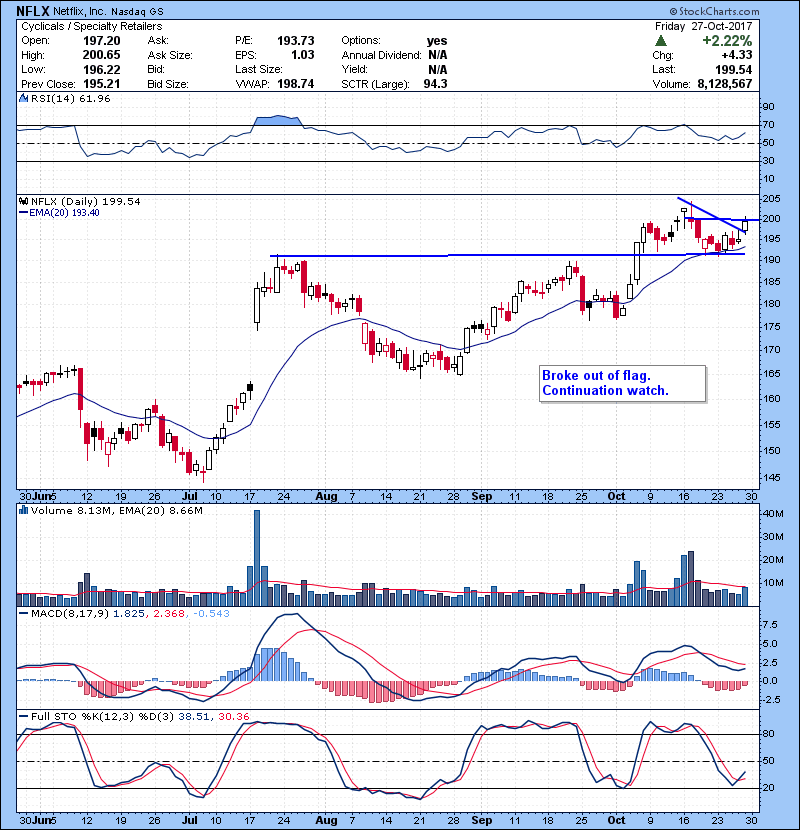800x830 pixels.
Task: Click the Volume 8.13M, EMA(20) 8.66M label
Action: point(116,511)
